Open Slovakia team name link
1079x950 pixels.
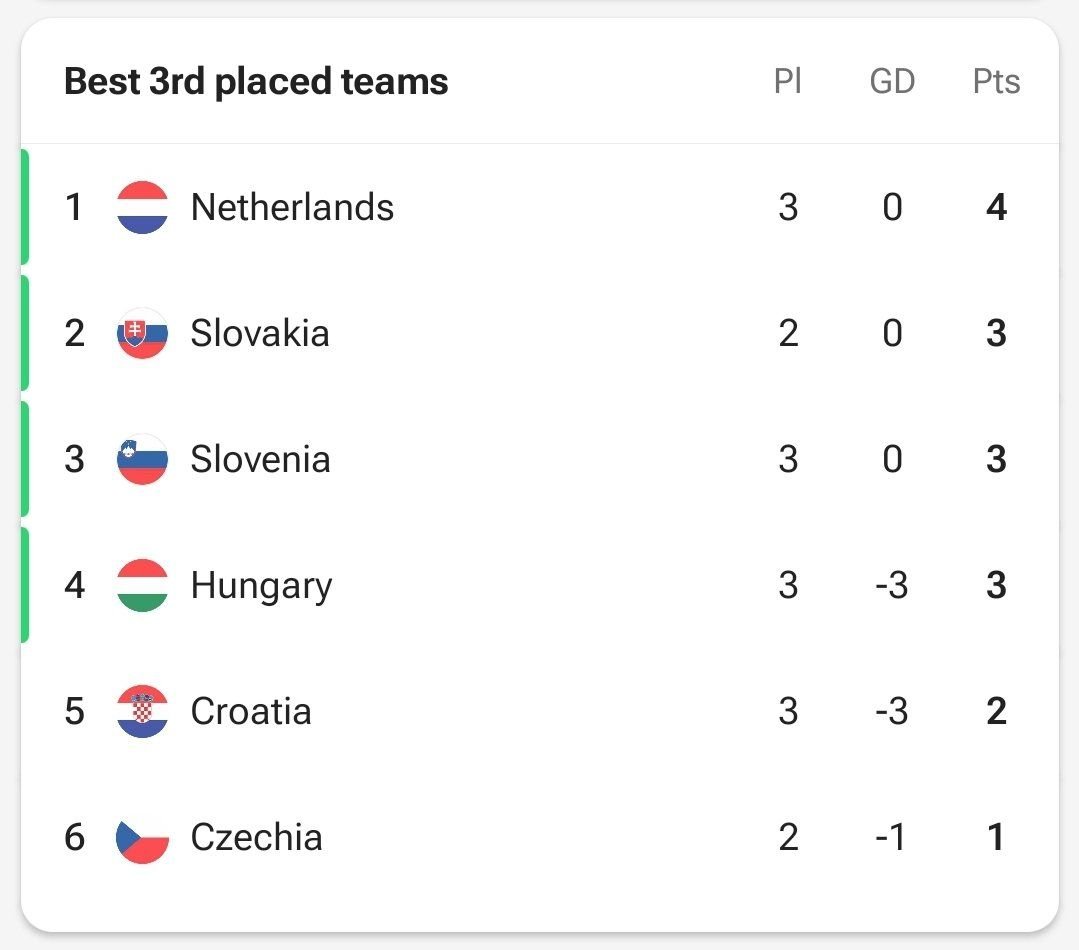260,334
